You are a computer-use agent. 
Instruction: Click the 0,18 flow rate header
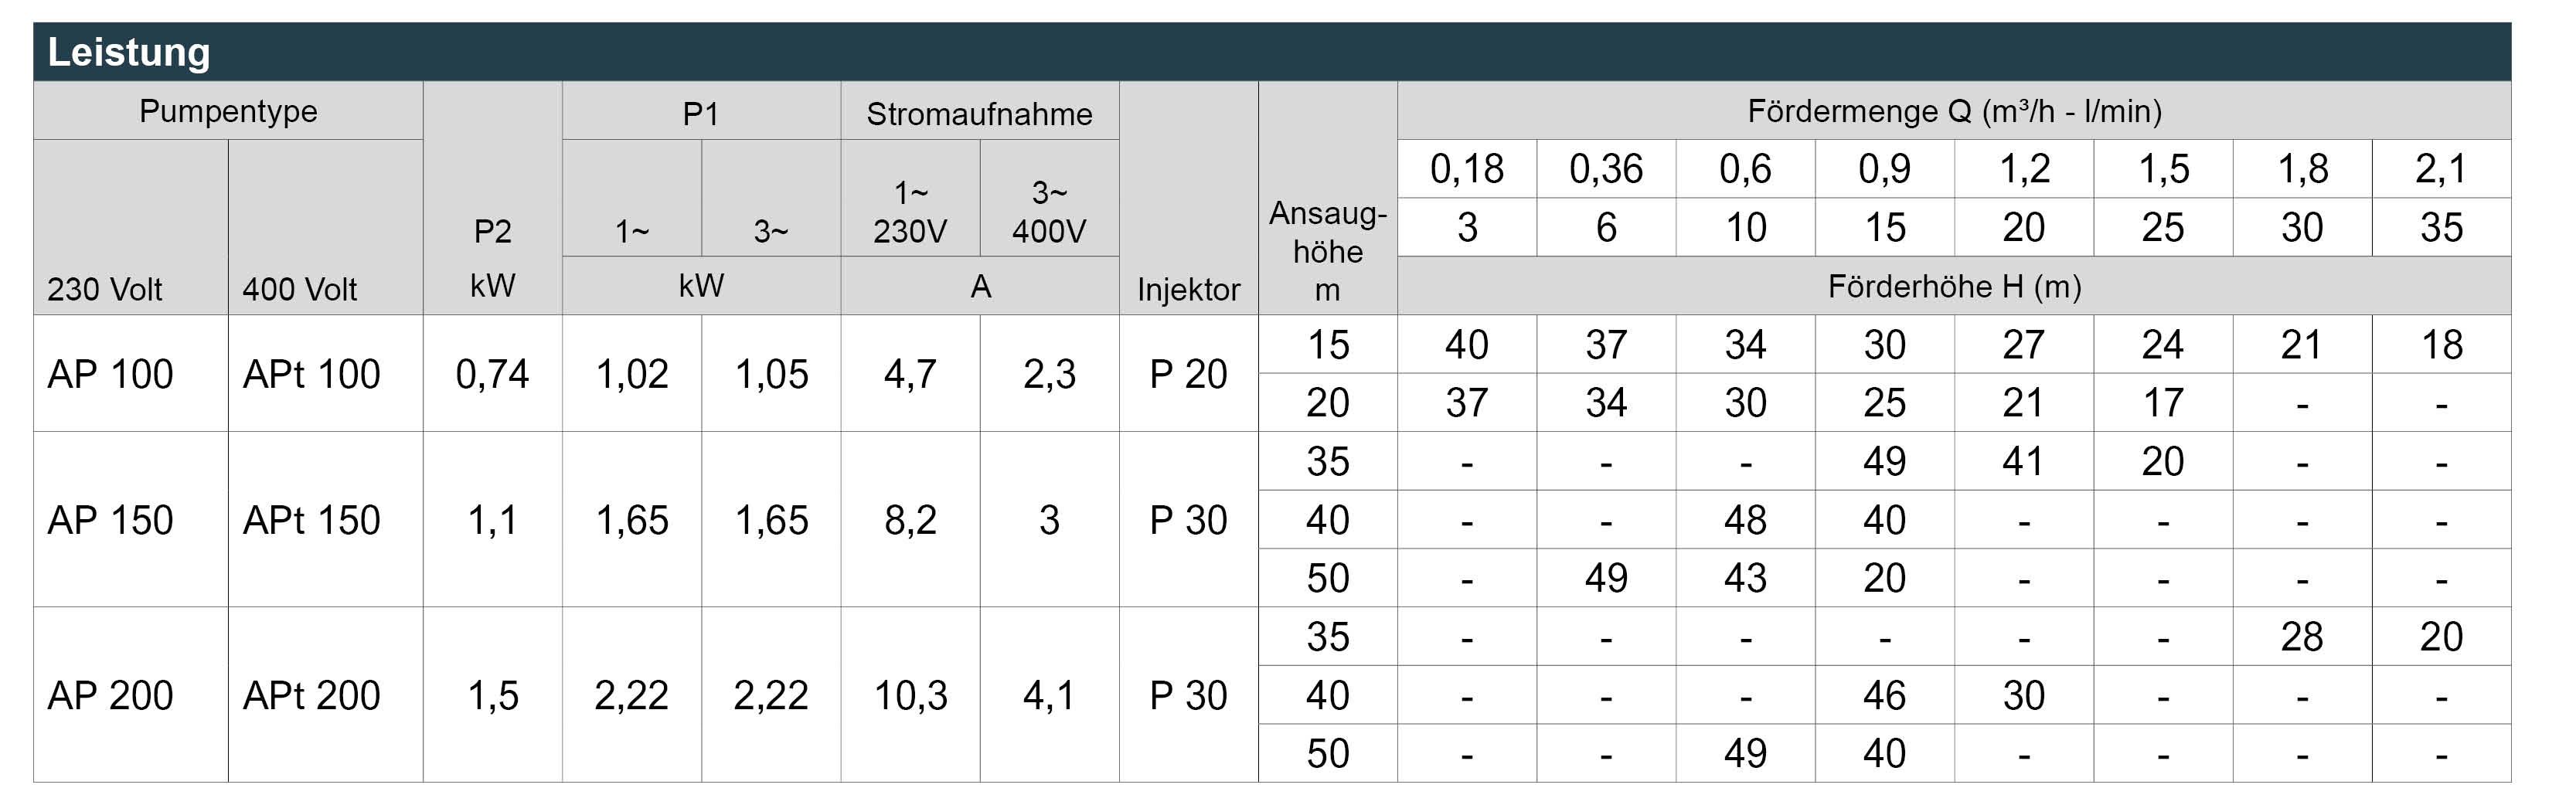tap(1467, 169)
